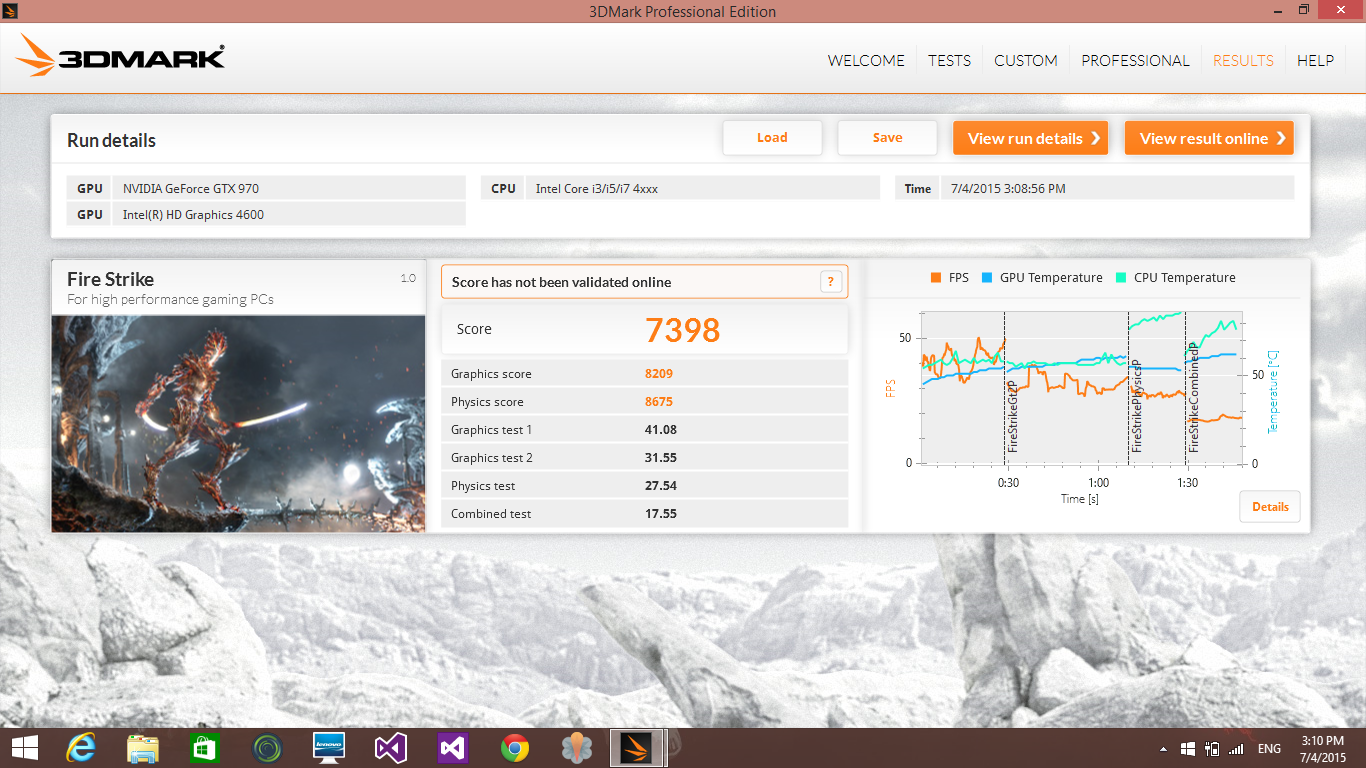Screen dimensions: 1366x768
Task: Click the graphics score value 8209
Action: point(659,374)
